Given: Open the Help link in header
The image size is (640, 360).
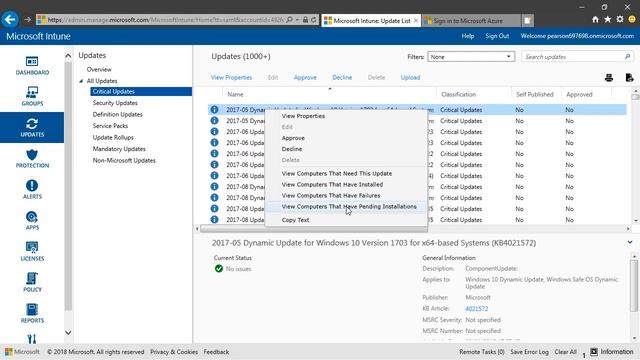Looking at the screenshot, I should tap(468, 36).
